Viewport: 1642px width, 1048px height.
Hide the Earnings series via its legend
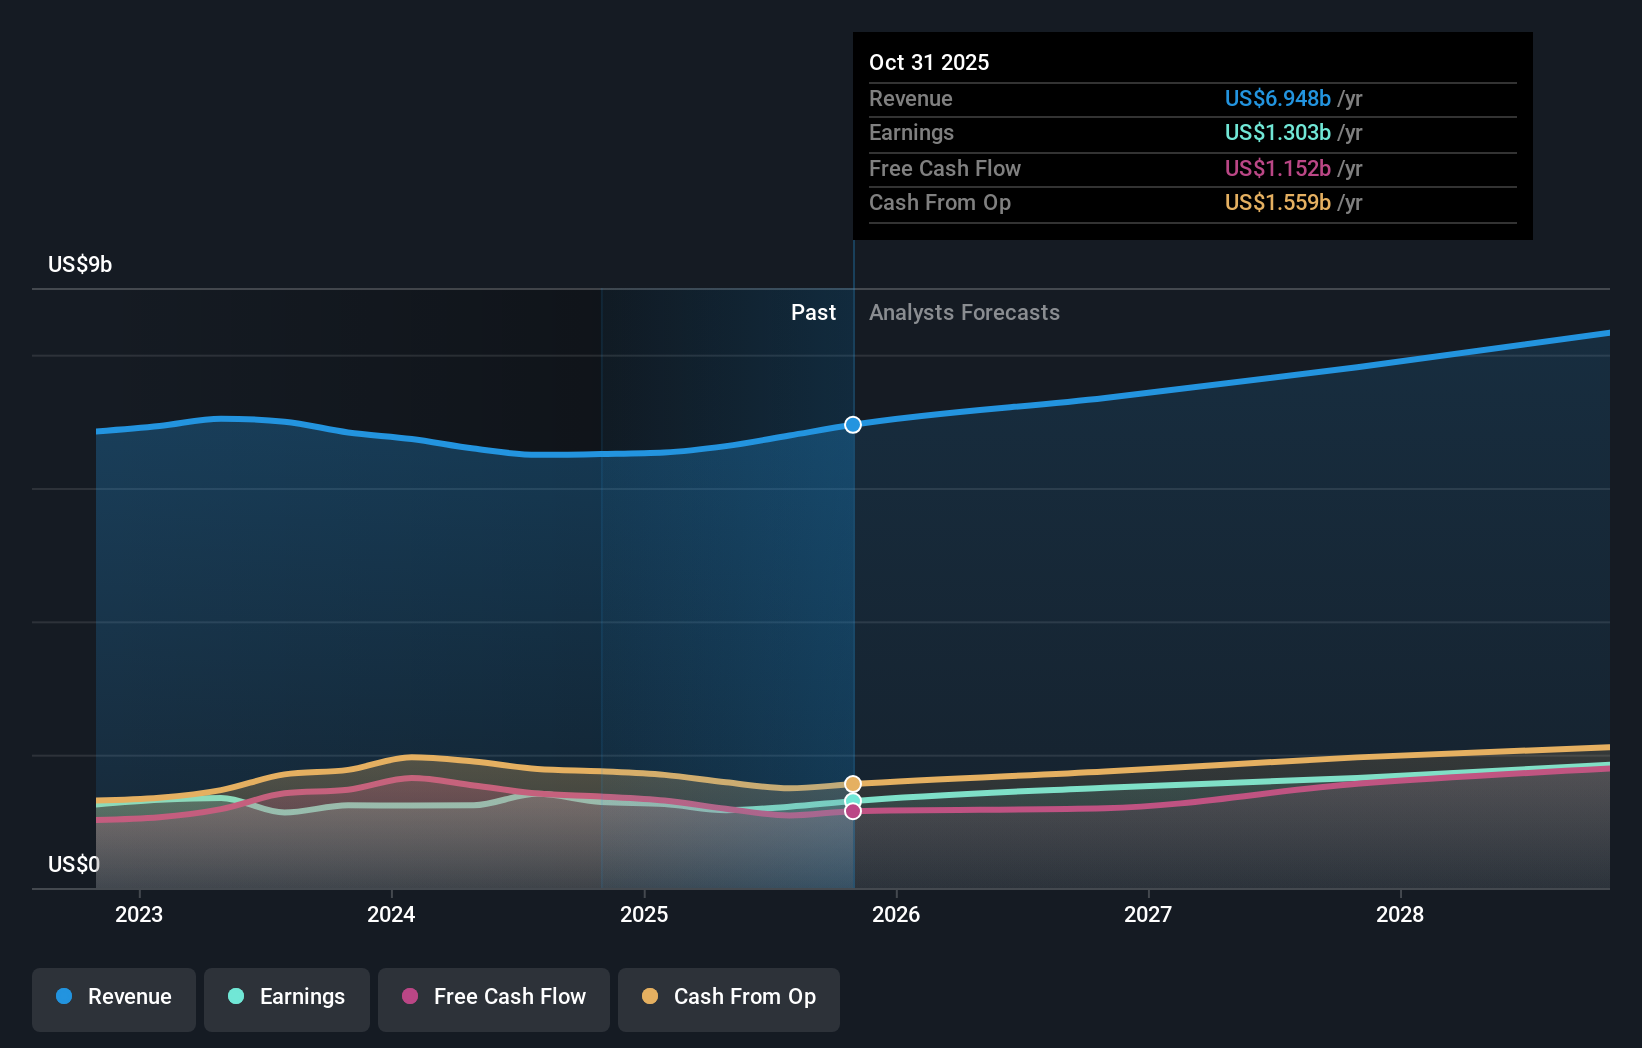(x=287, y=999)
